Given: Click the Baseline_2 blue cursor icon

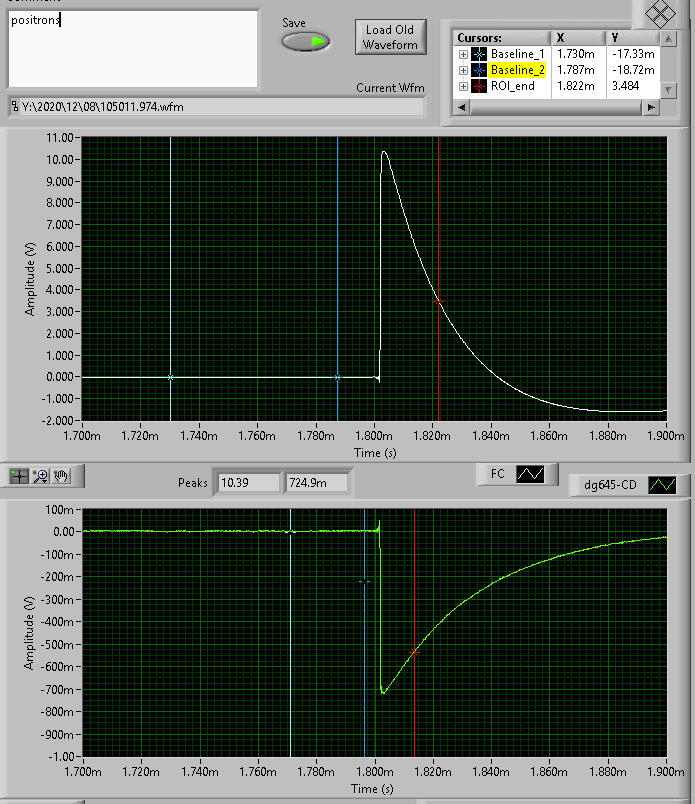Looking at the screenshot, I should point(480,70).
